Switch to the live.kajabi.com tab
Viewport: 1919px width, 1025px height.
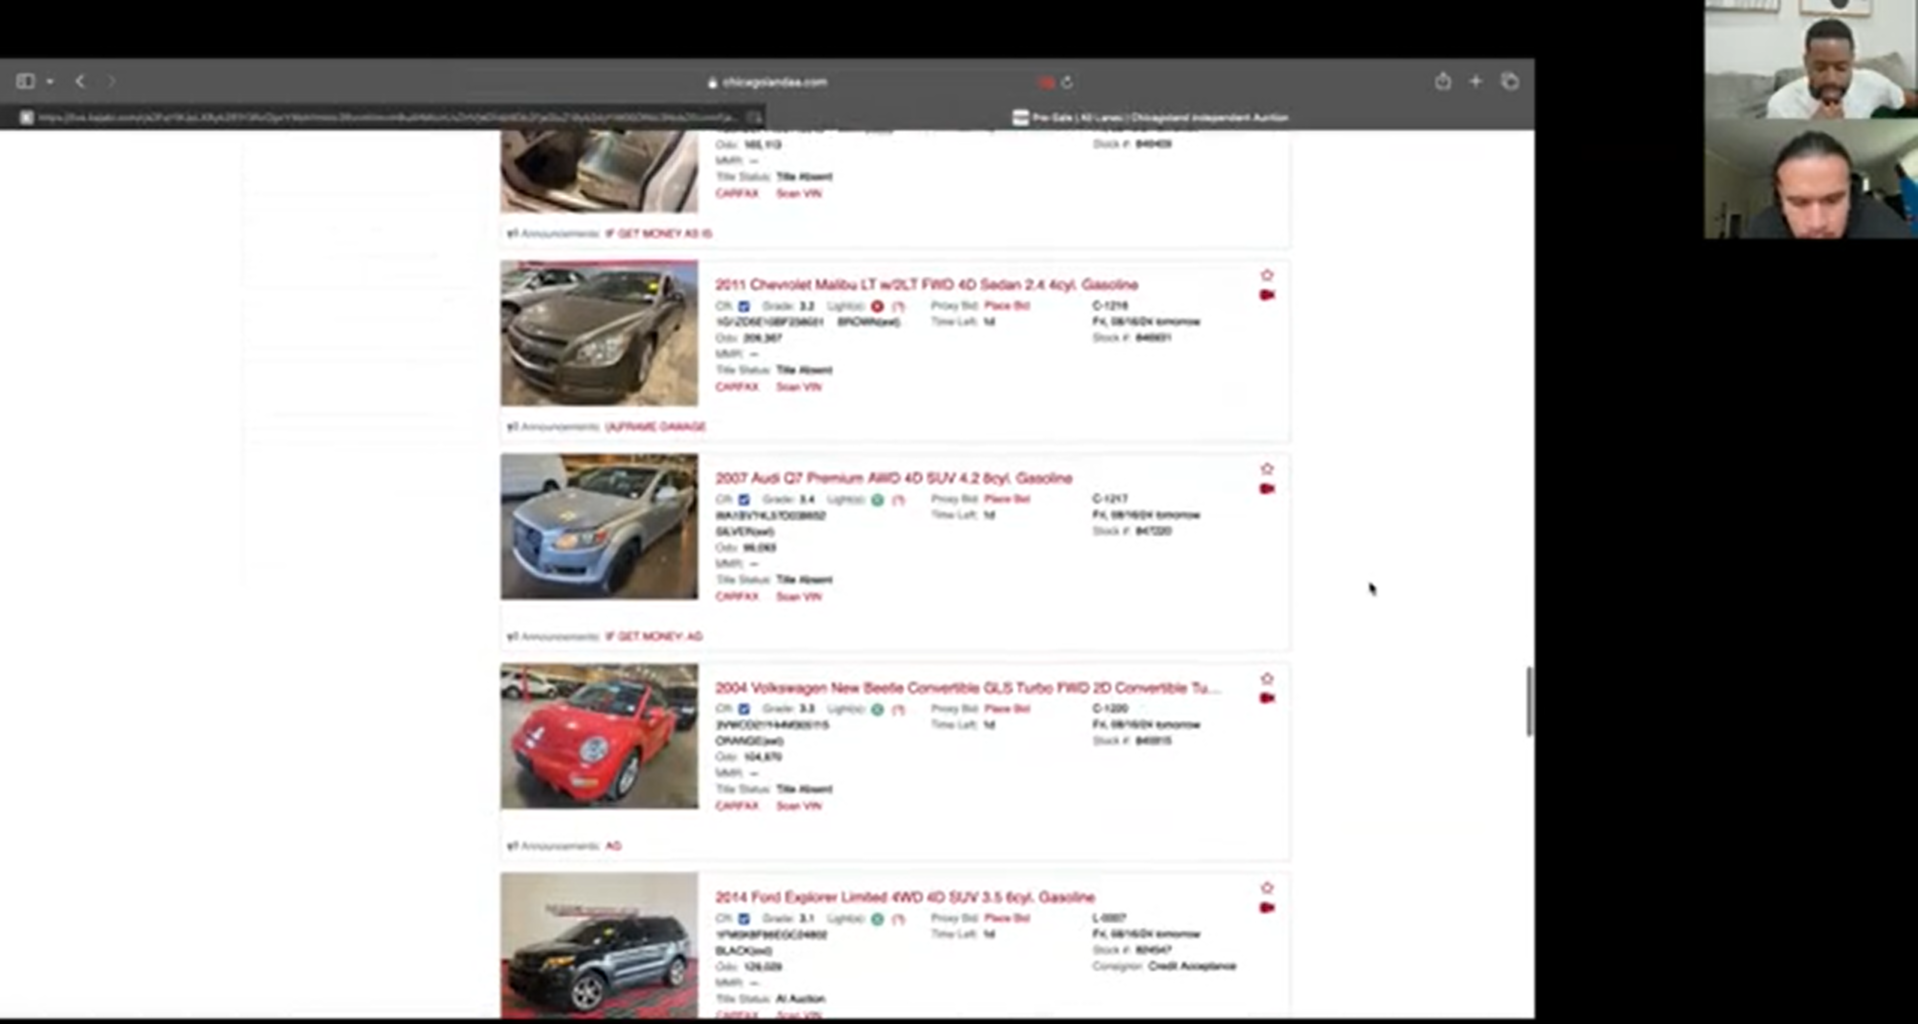(384, 117)
